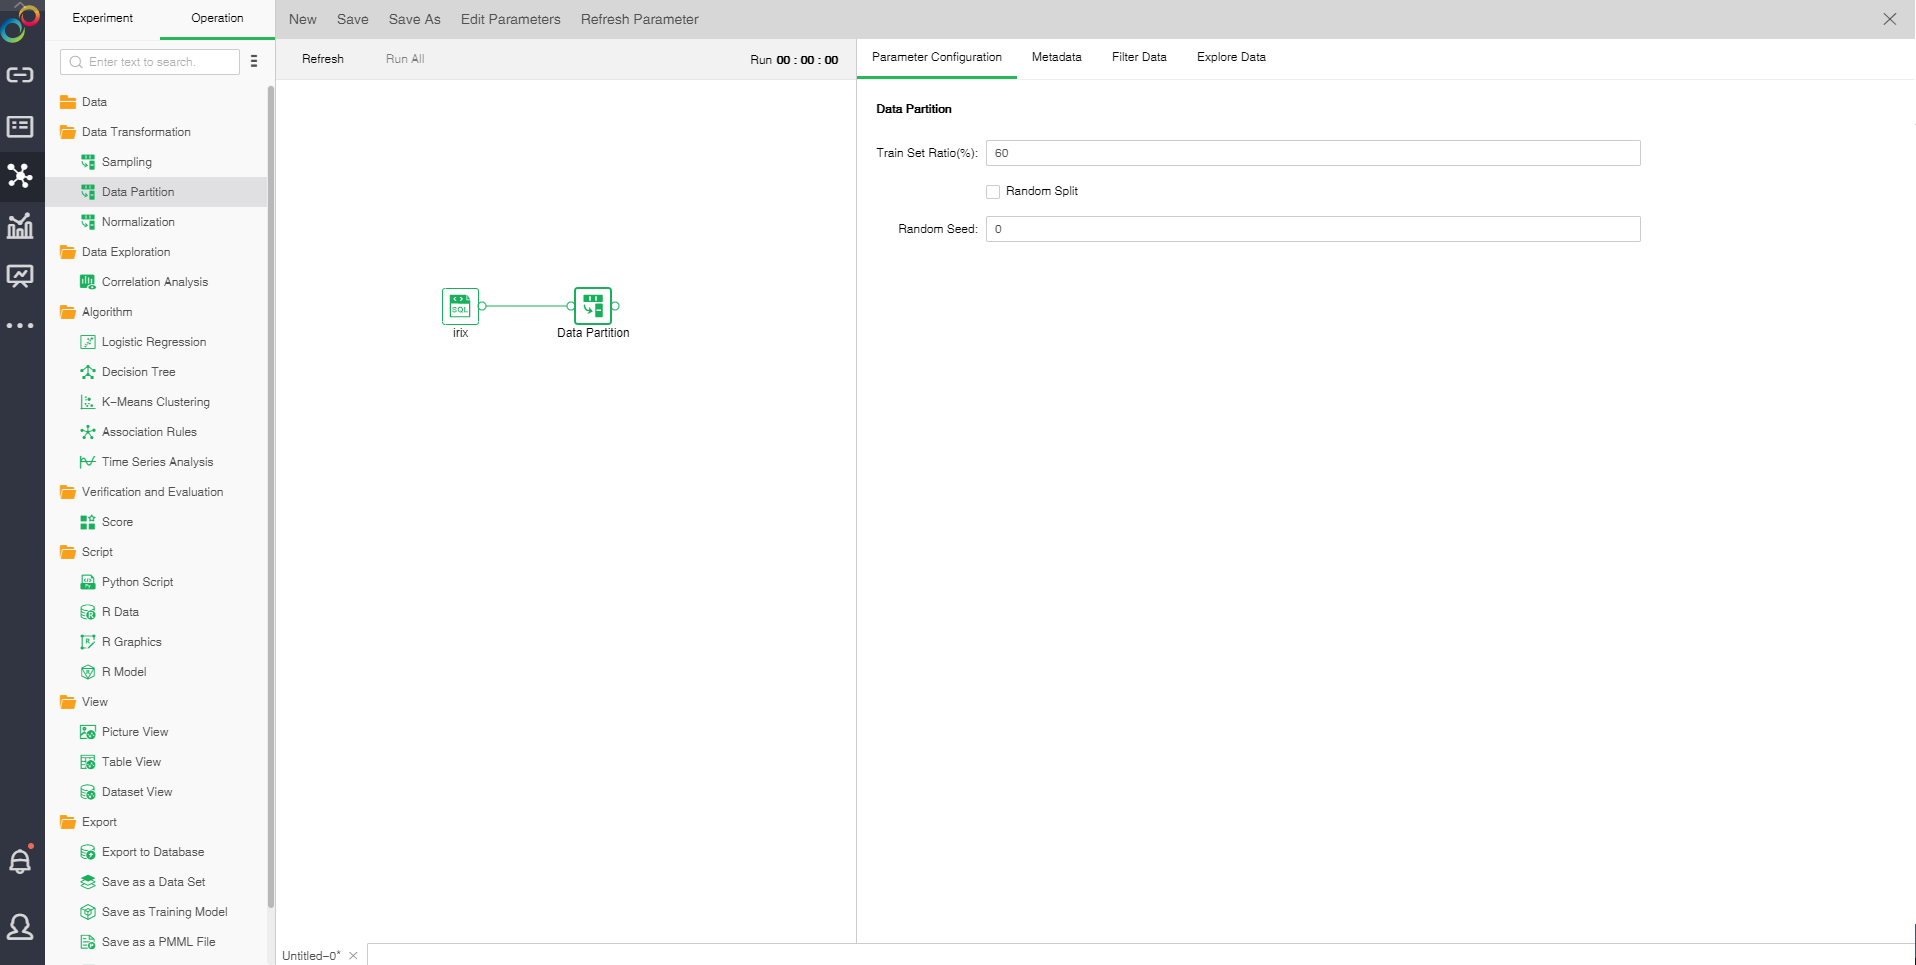
Task: Open the Explore Data tab
Action: point(1231,57)
